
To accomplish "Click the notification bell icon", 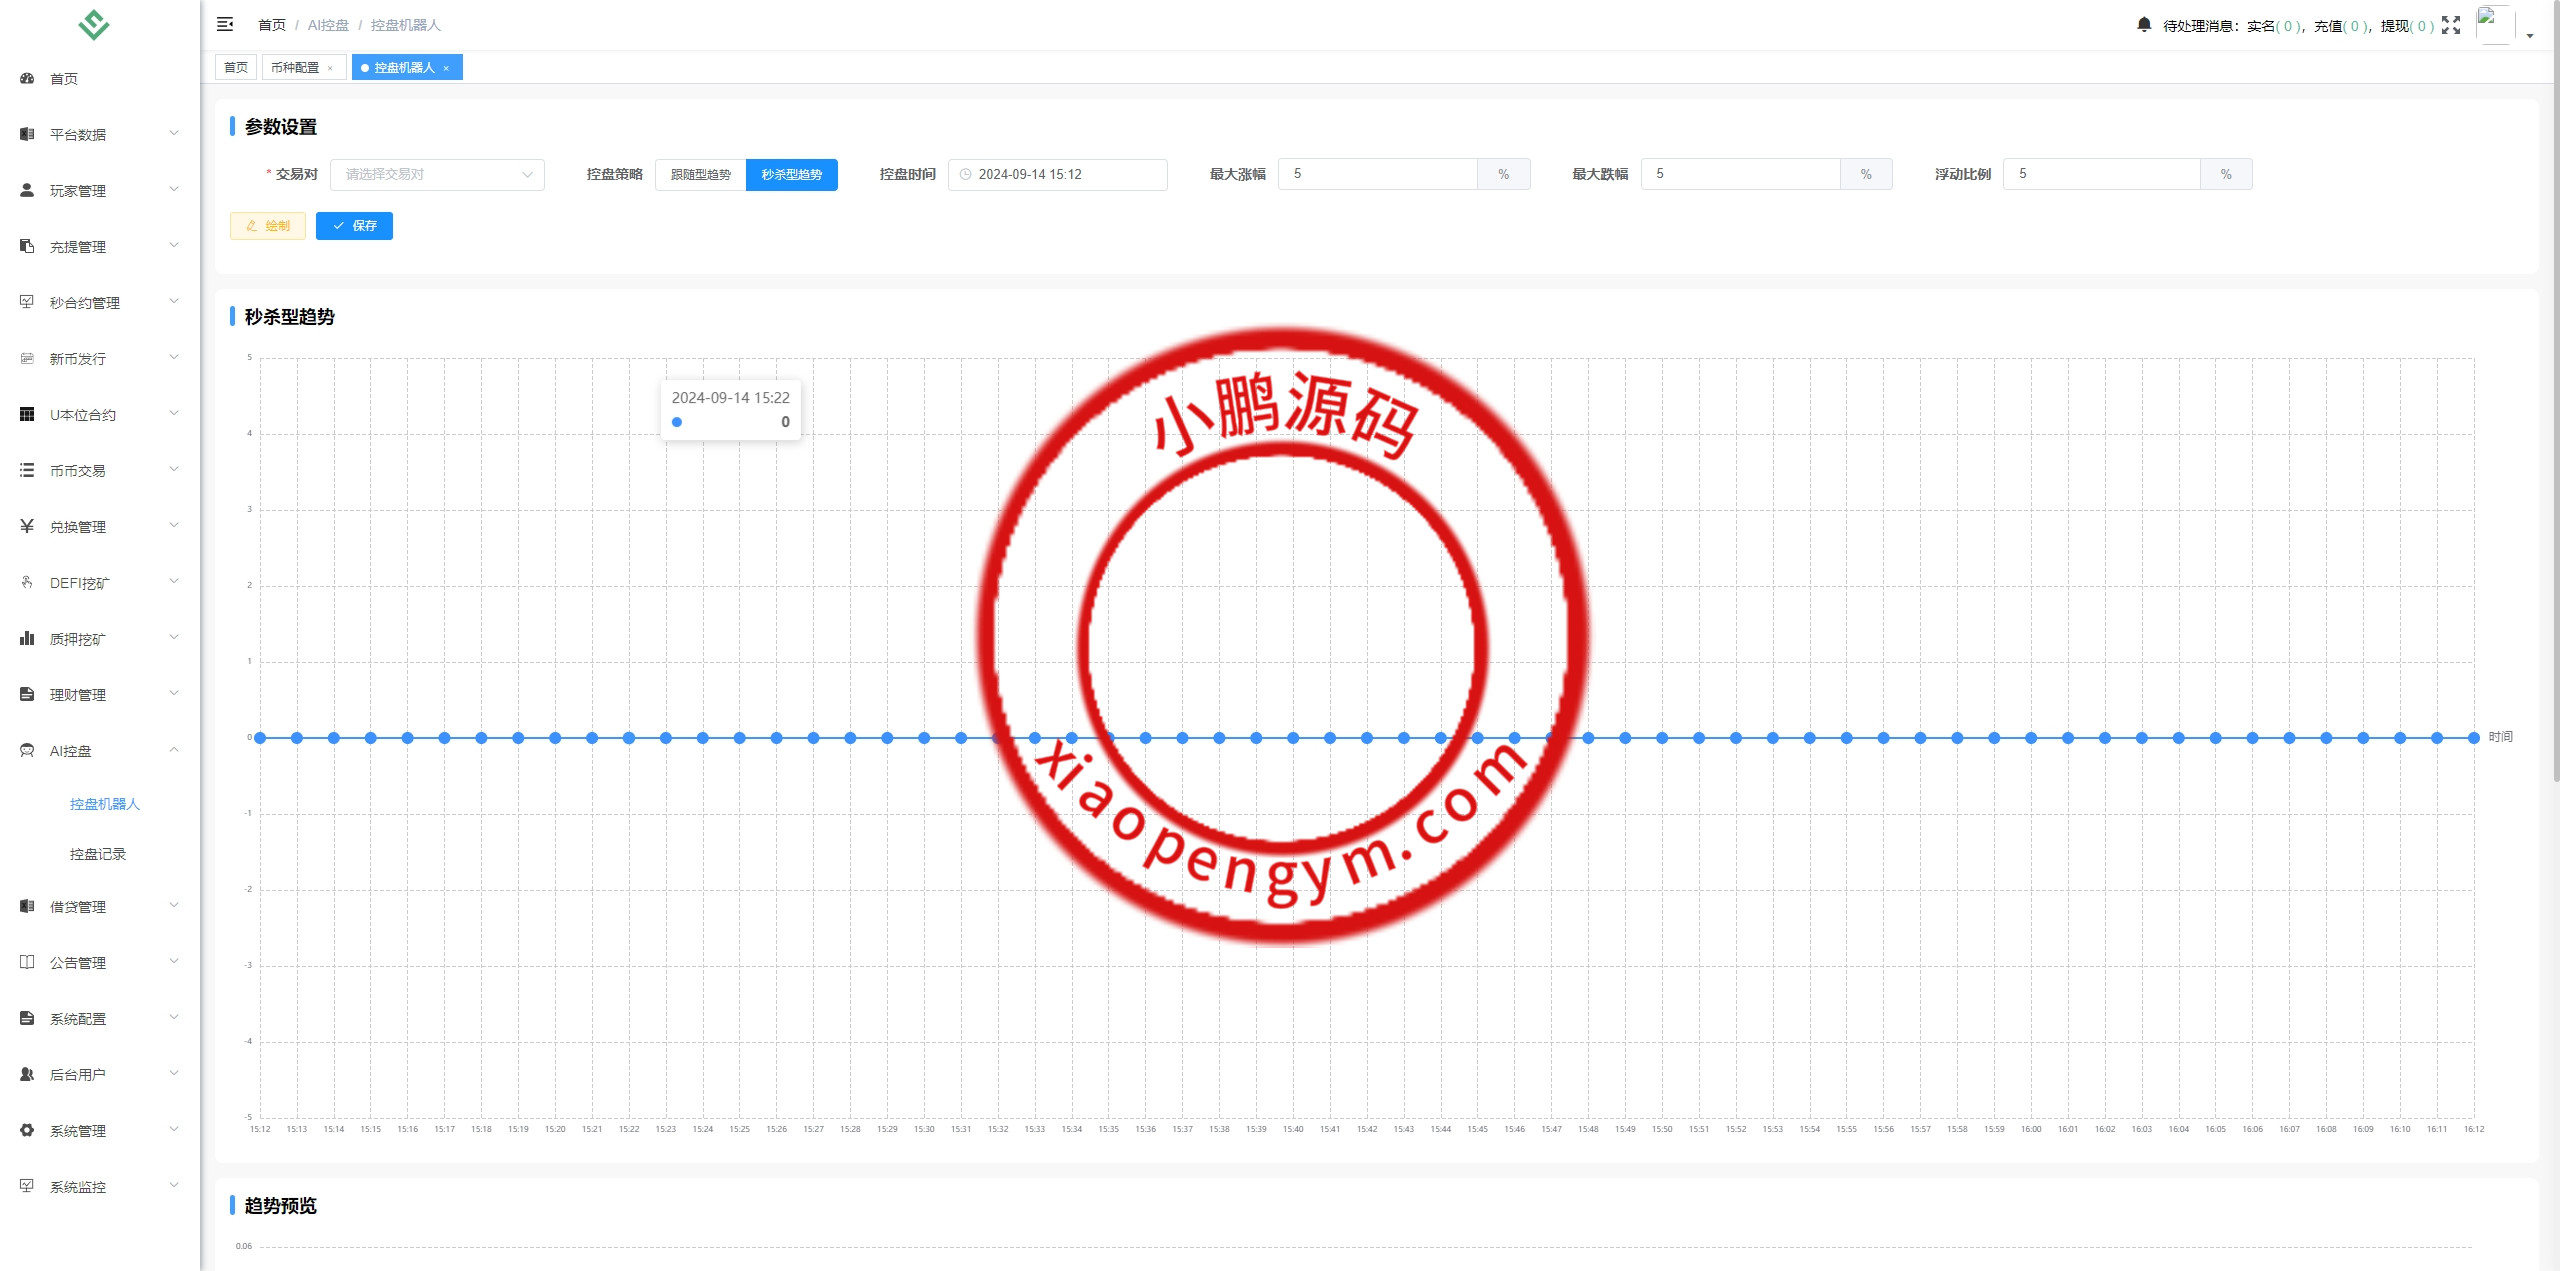I will 2144,25.
